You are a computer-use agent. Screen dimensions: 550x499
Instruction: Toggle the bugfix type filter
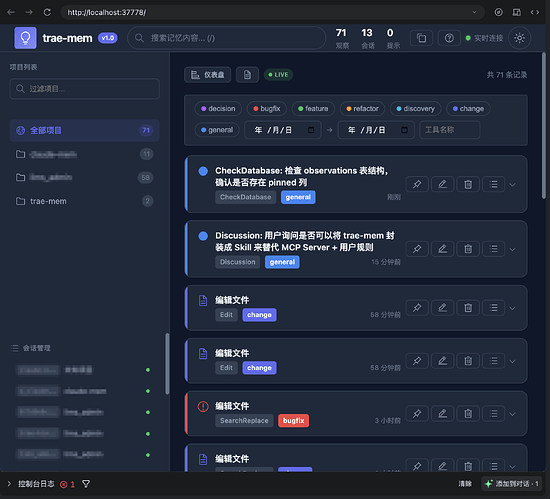(267, 109)
